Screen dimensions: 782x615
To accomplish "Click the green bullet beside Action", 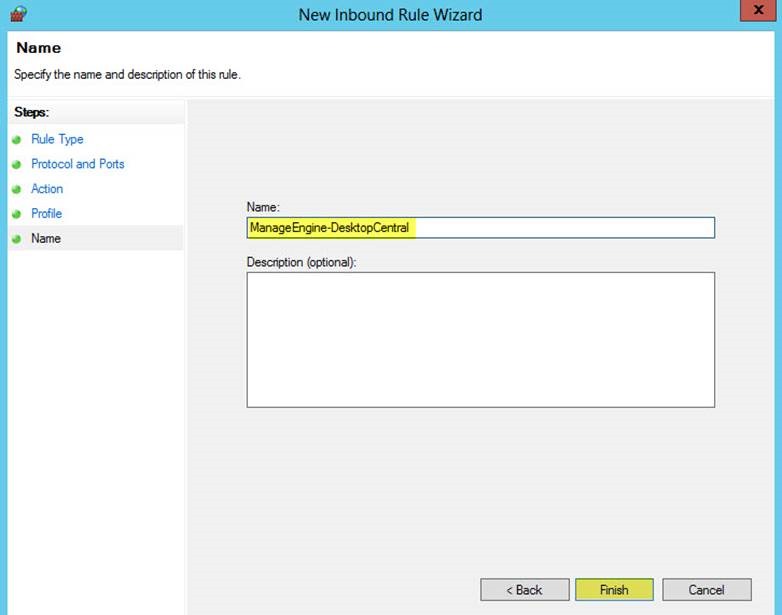I will (16, 190).
